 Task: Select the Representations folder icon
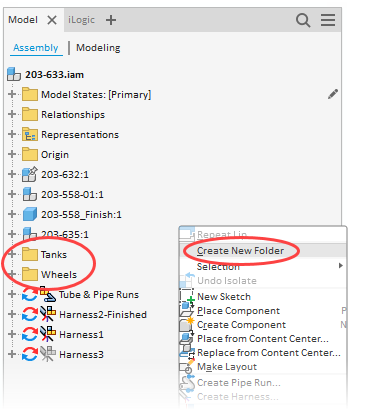pyautogui.click(x=30, y=134)
